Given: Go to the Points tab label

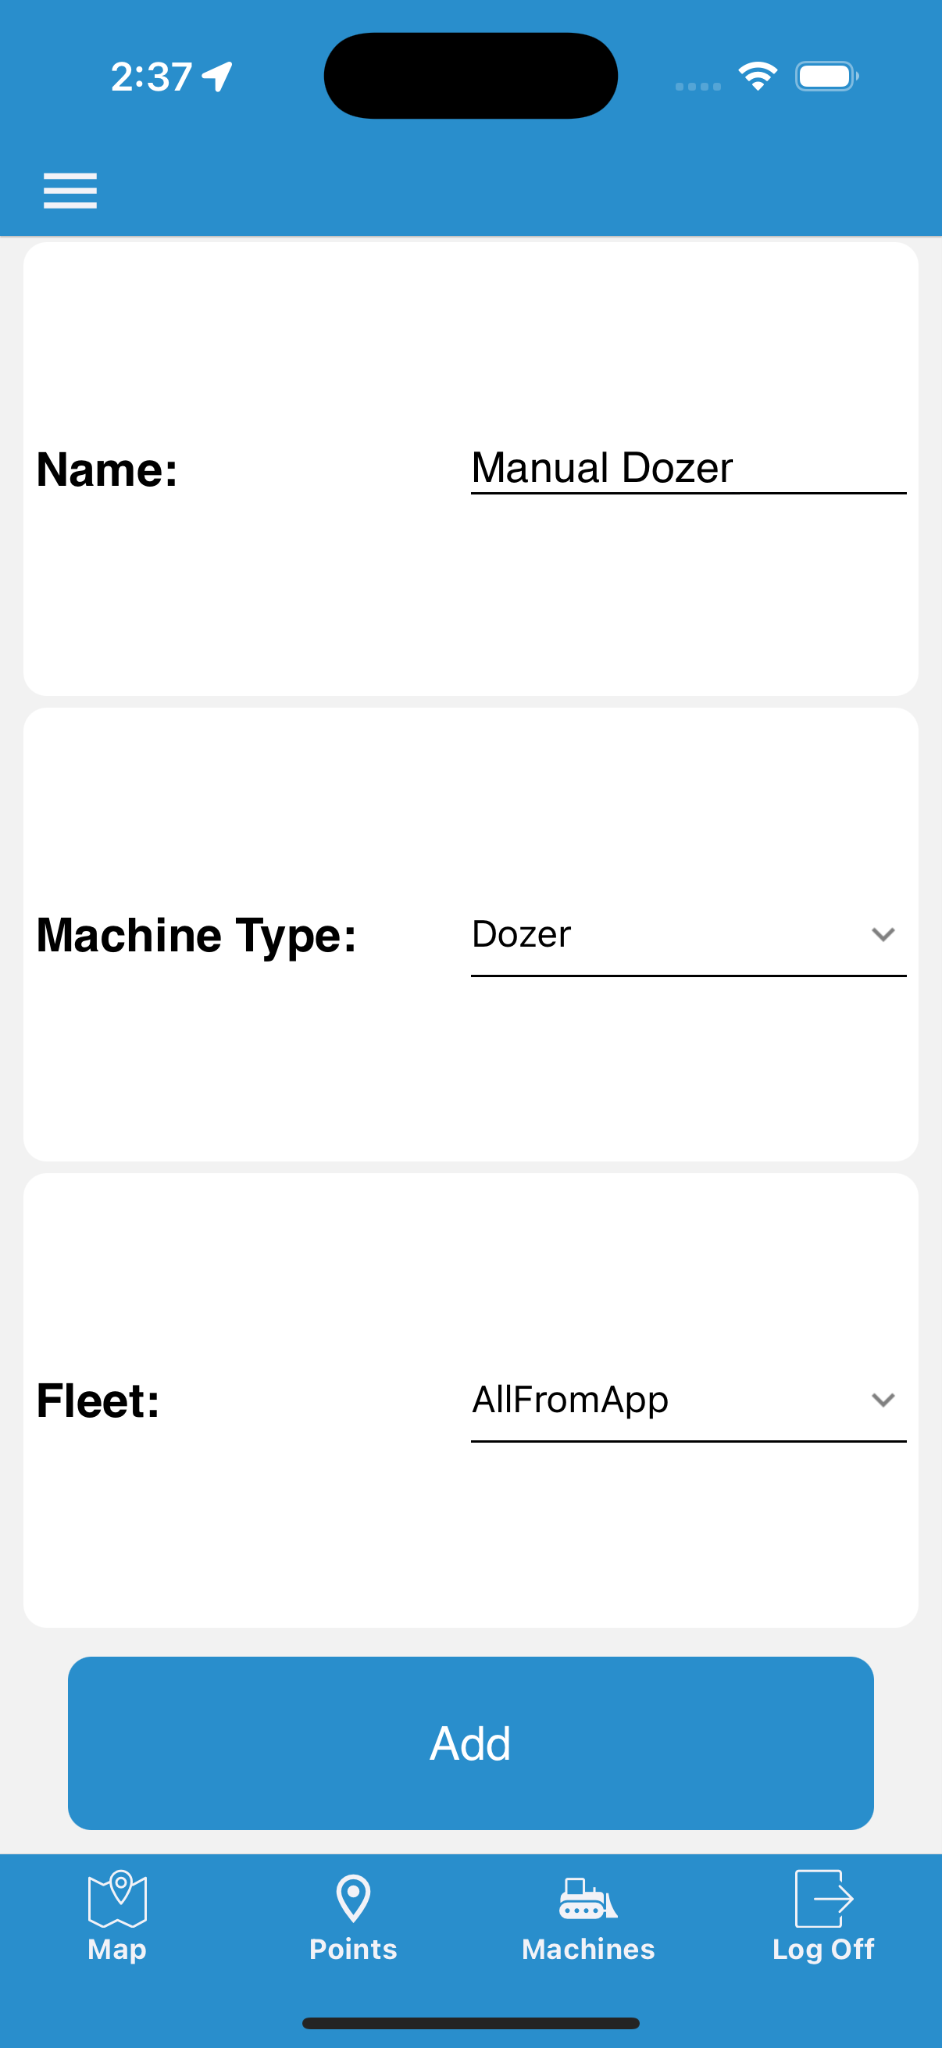Looking at the screenshot, I should point(353,1949).
